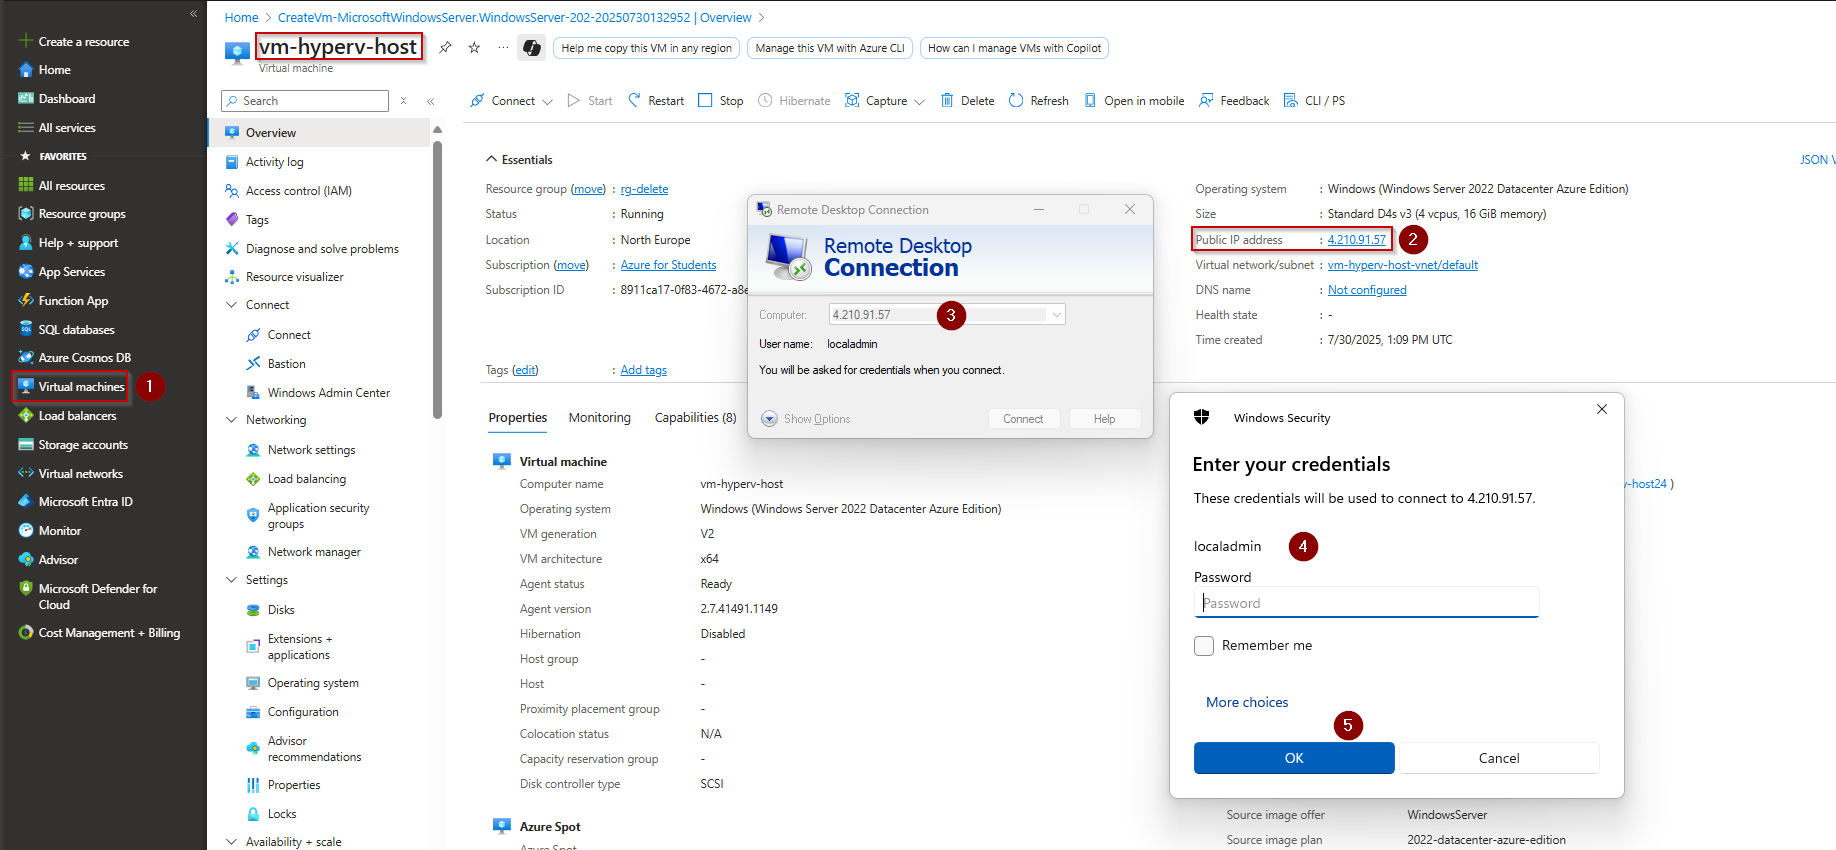Click Connect button in Remote Desktop
This screenshot has width=1836, height=850.
(x=1023, y=419)
